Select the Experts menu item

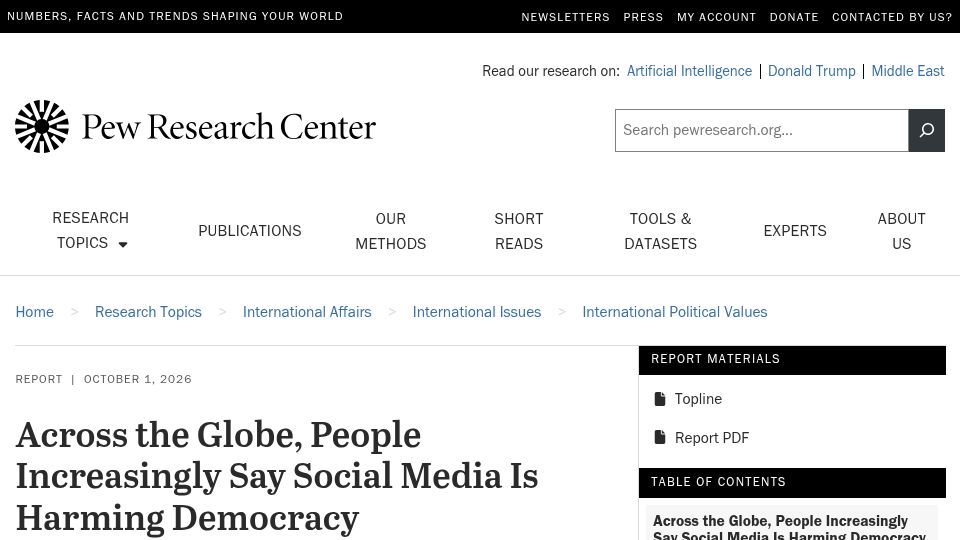795,231
